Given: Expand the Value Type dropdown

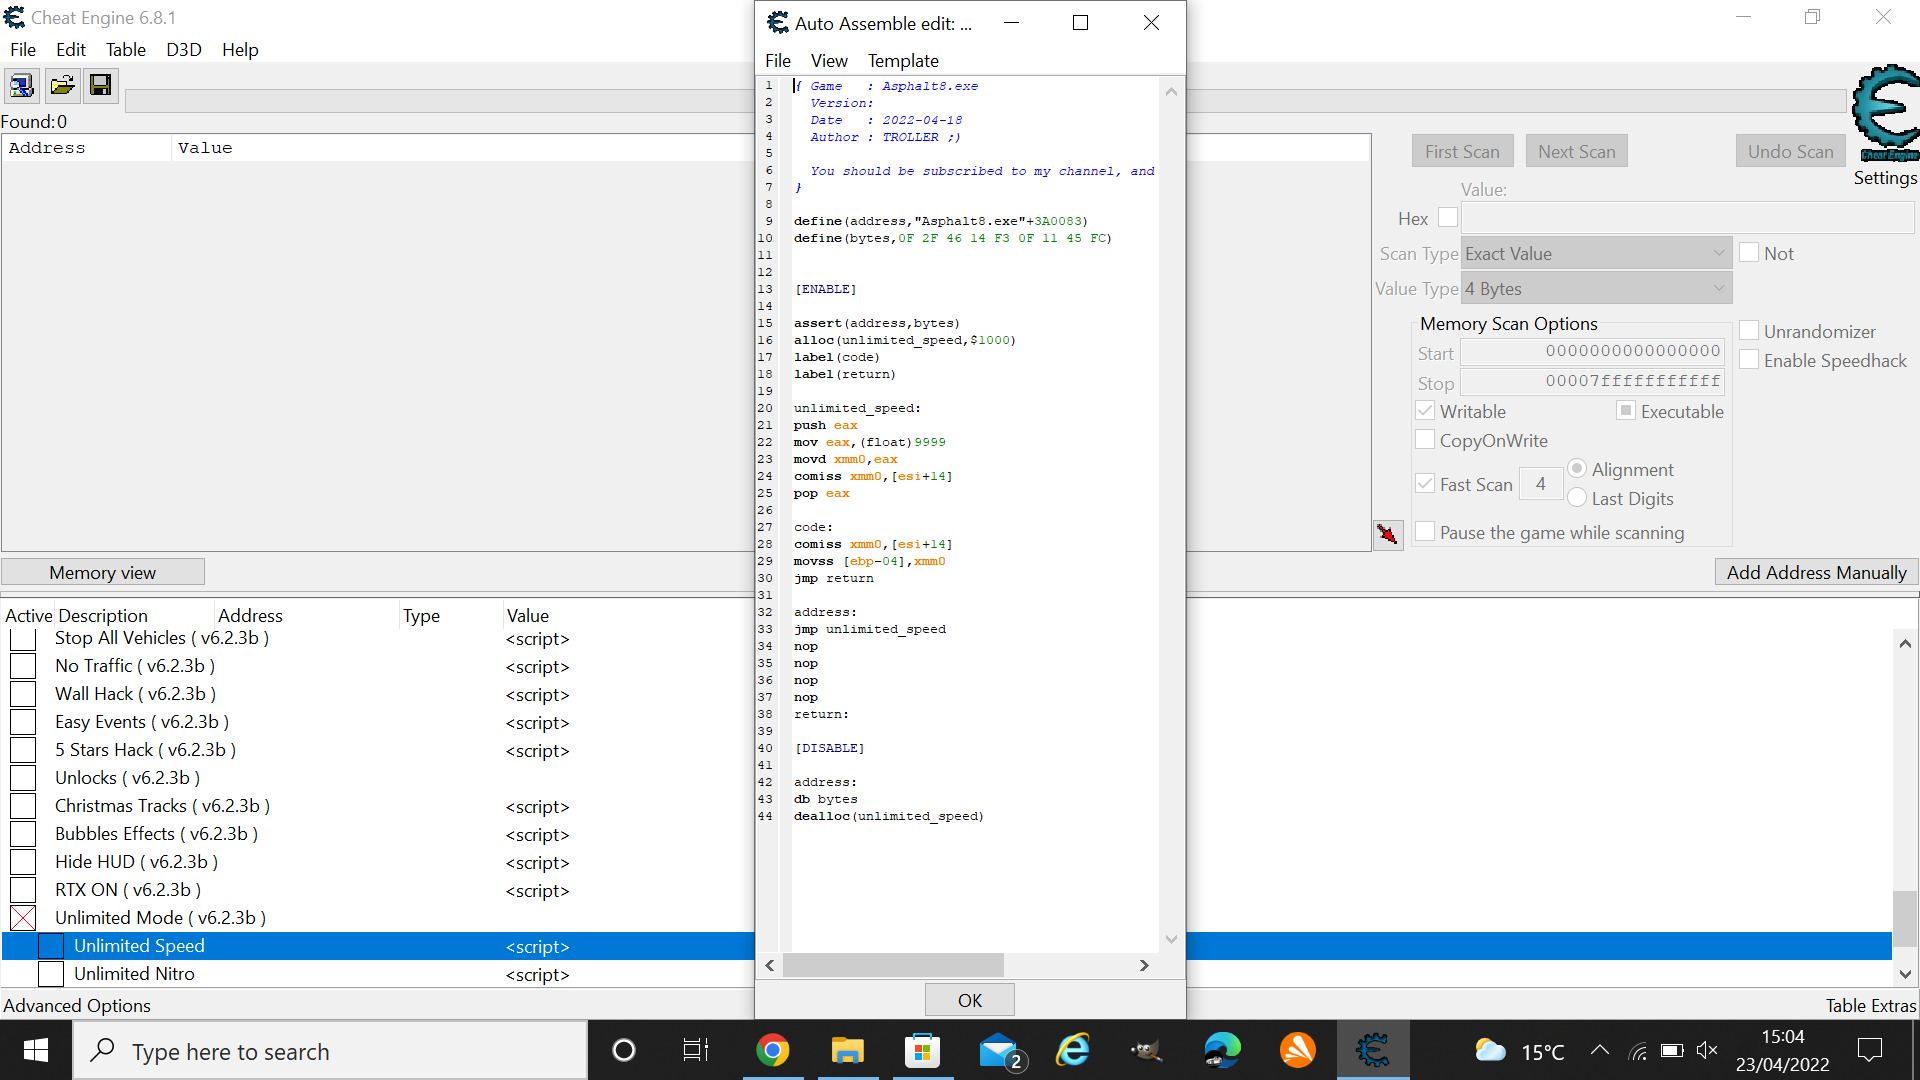Looking at the screenshot, I should [x=1720, y=287].
